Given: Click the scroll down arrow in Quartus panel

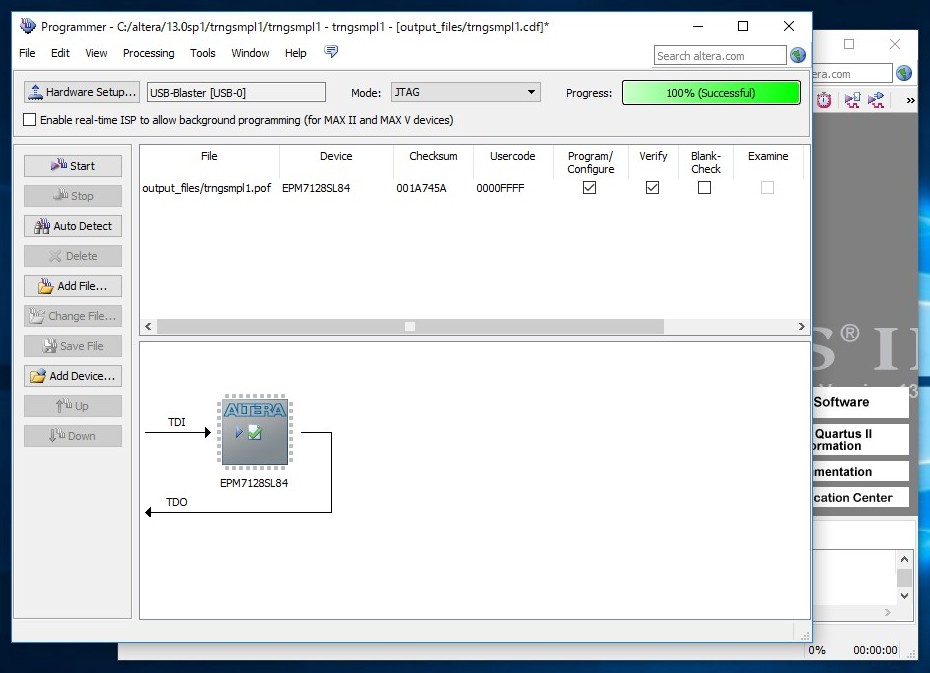Looking at the screenshot, I should click(x=904, y=596).
